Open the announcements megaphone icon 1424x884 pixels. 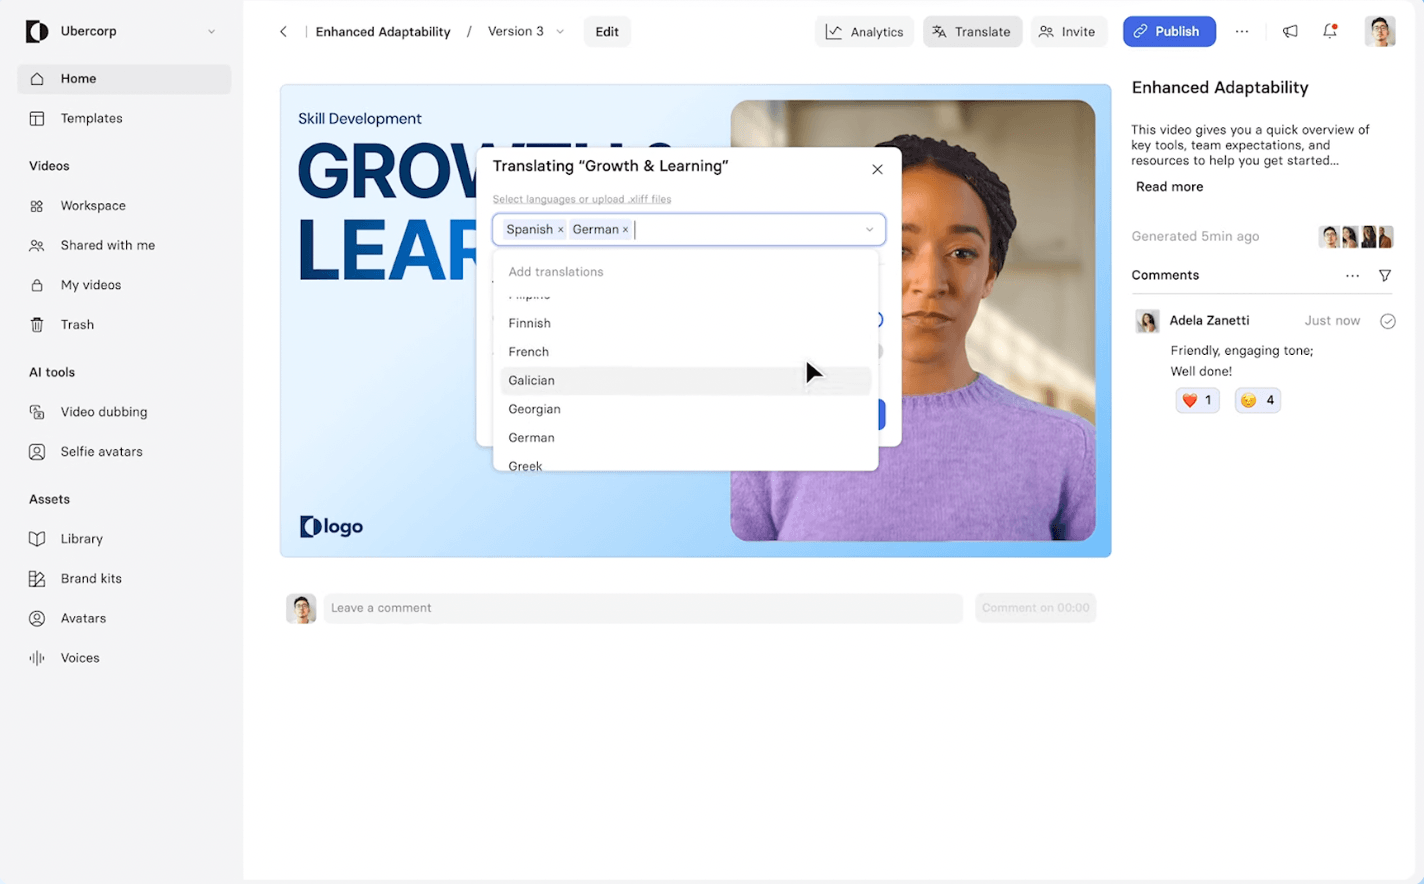click(1290, 32)
